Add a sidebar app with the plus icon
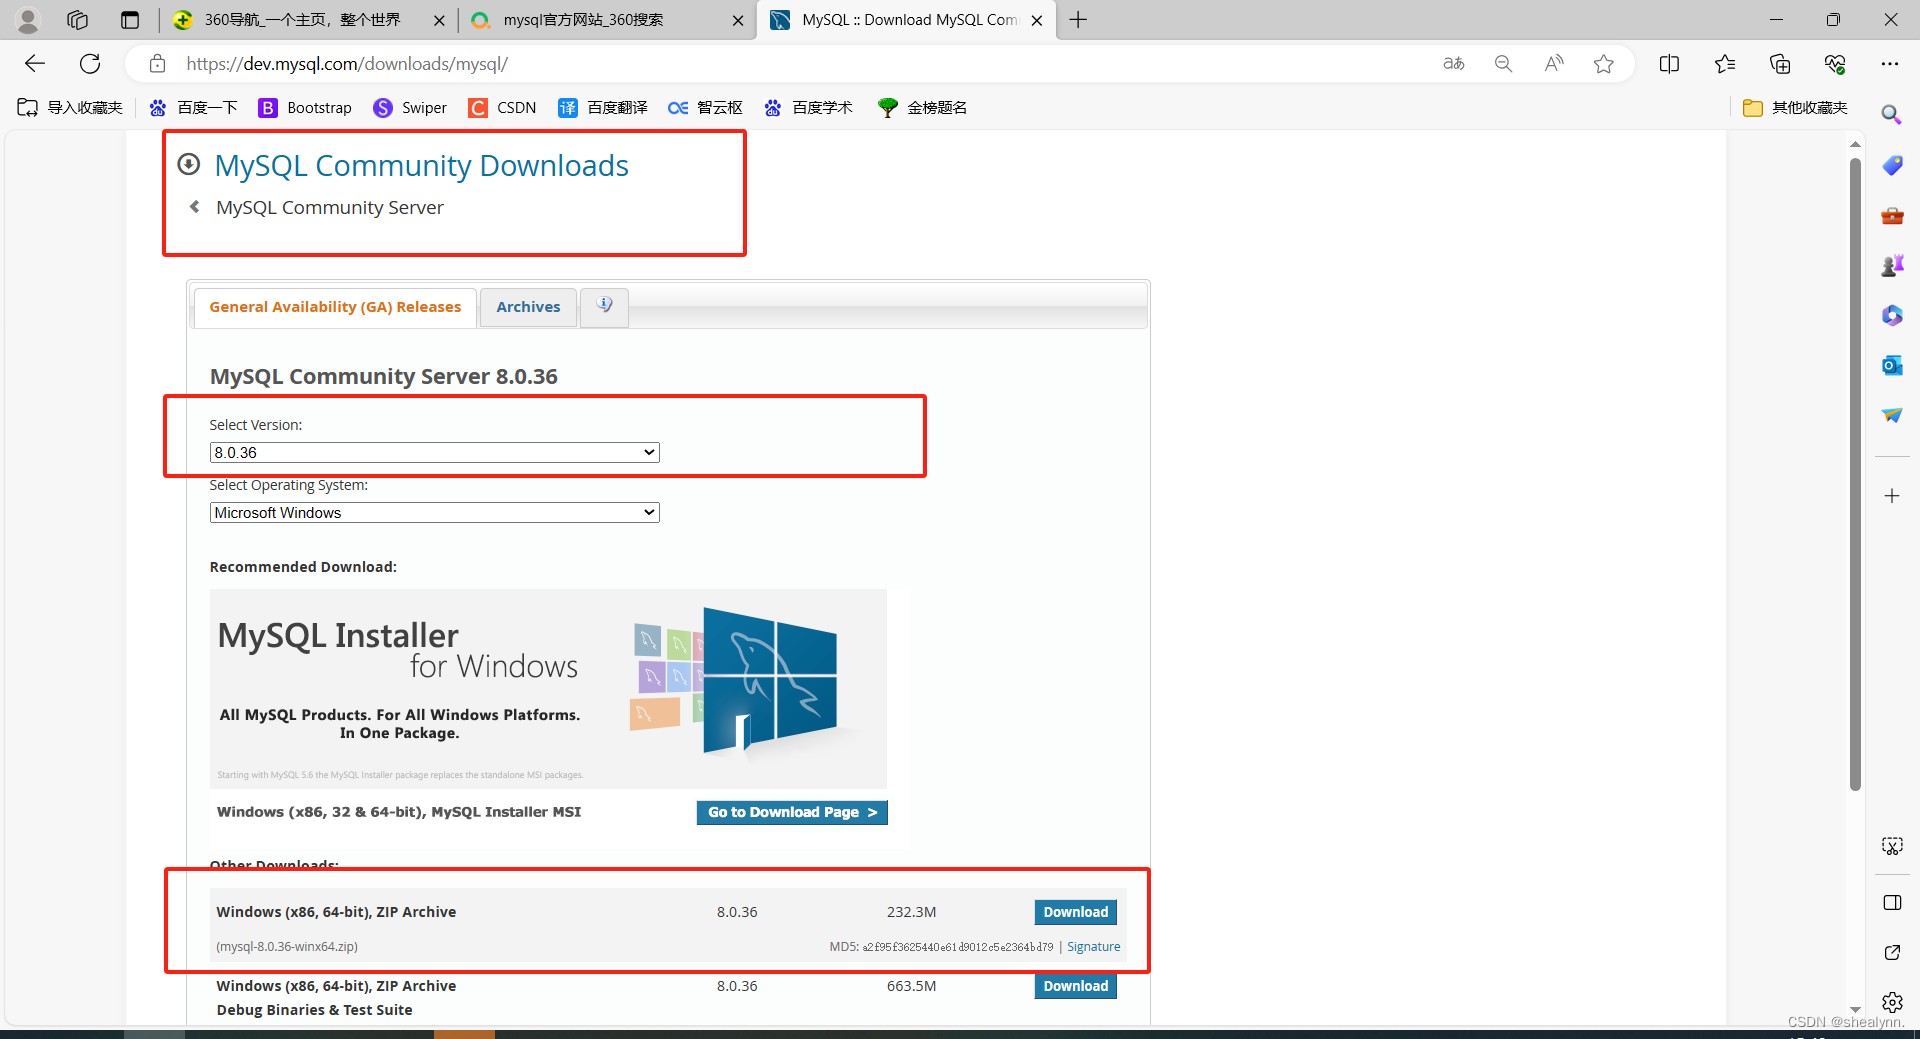The image size is (1920, 1039). coord(1892,496)
